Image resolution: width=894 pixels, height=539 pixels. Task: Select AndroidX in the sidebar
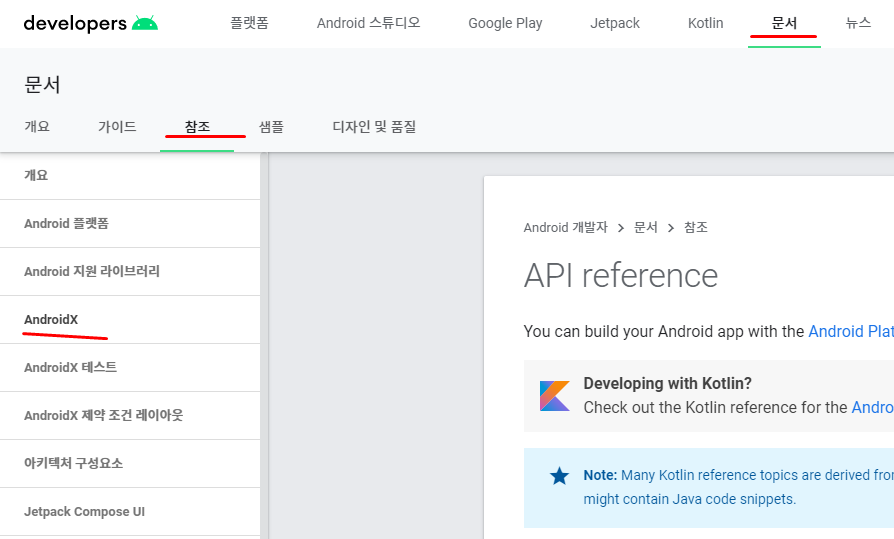tap(130, 319)
